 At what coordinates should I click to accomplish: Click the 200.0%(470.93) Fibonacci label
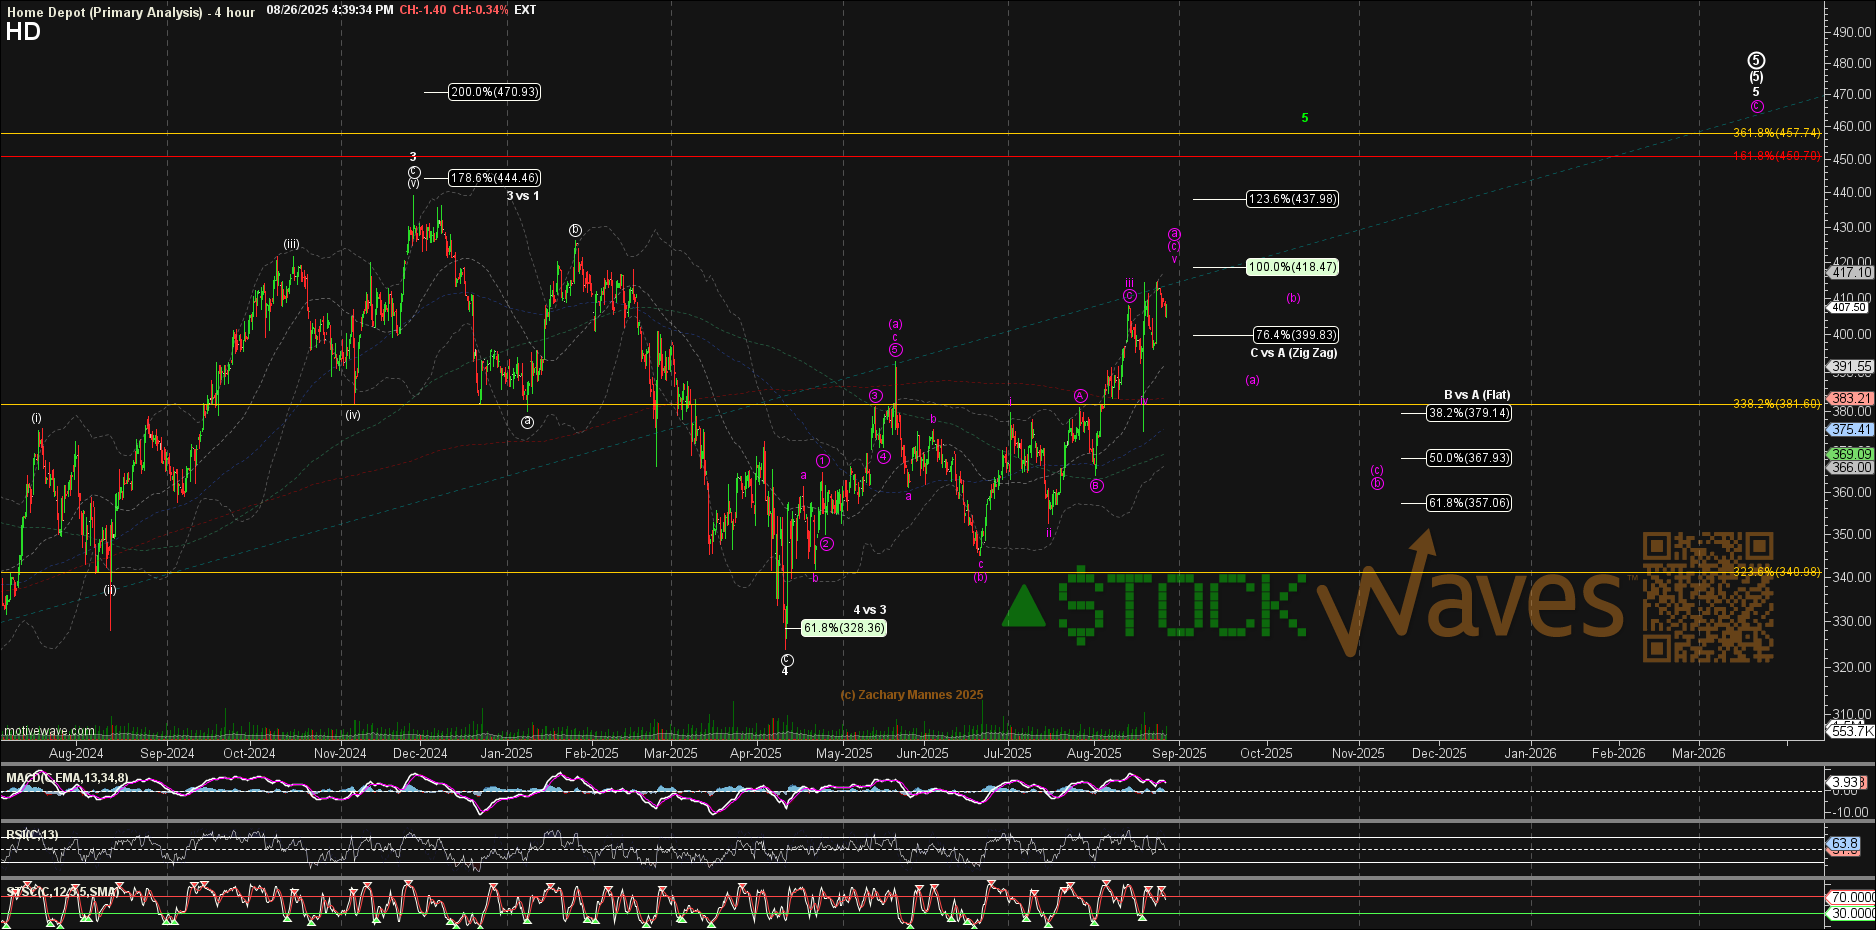(x=494, y=92)
